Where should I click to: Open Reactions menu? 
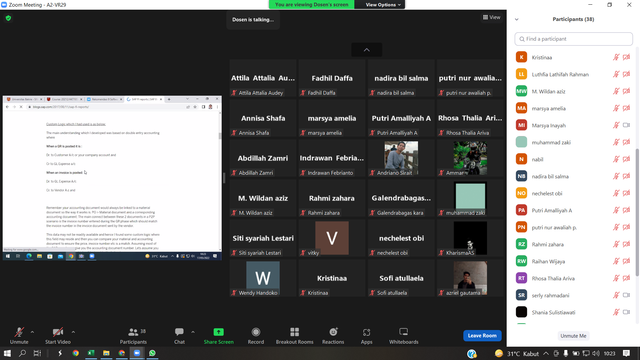[333, 336]
